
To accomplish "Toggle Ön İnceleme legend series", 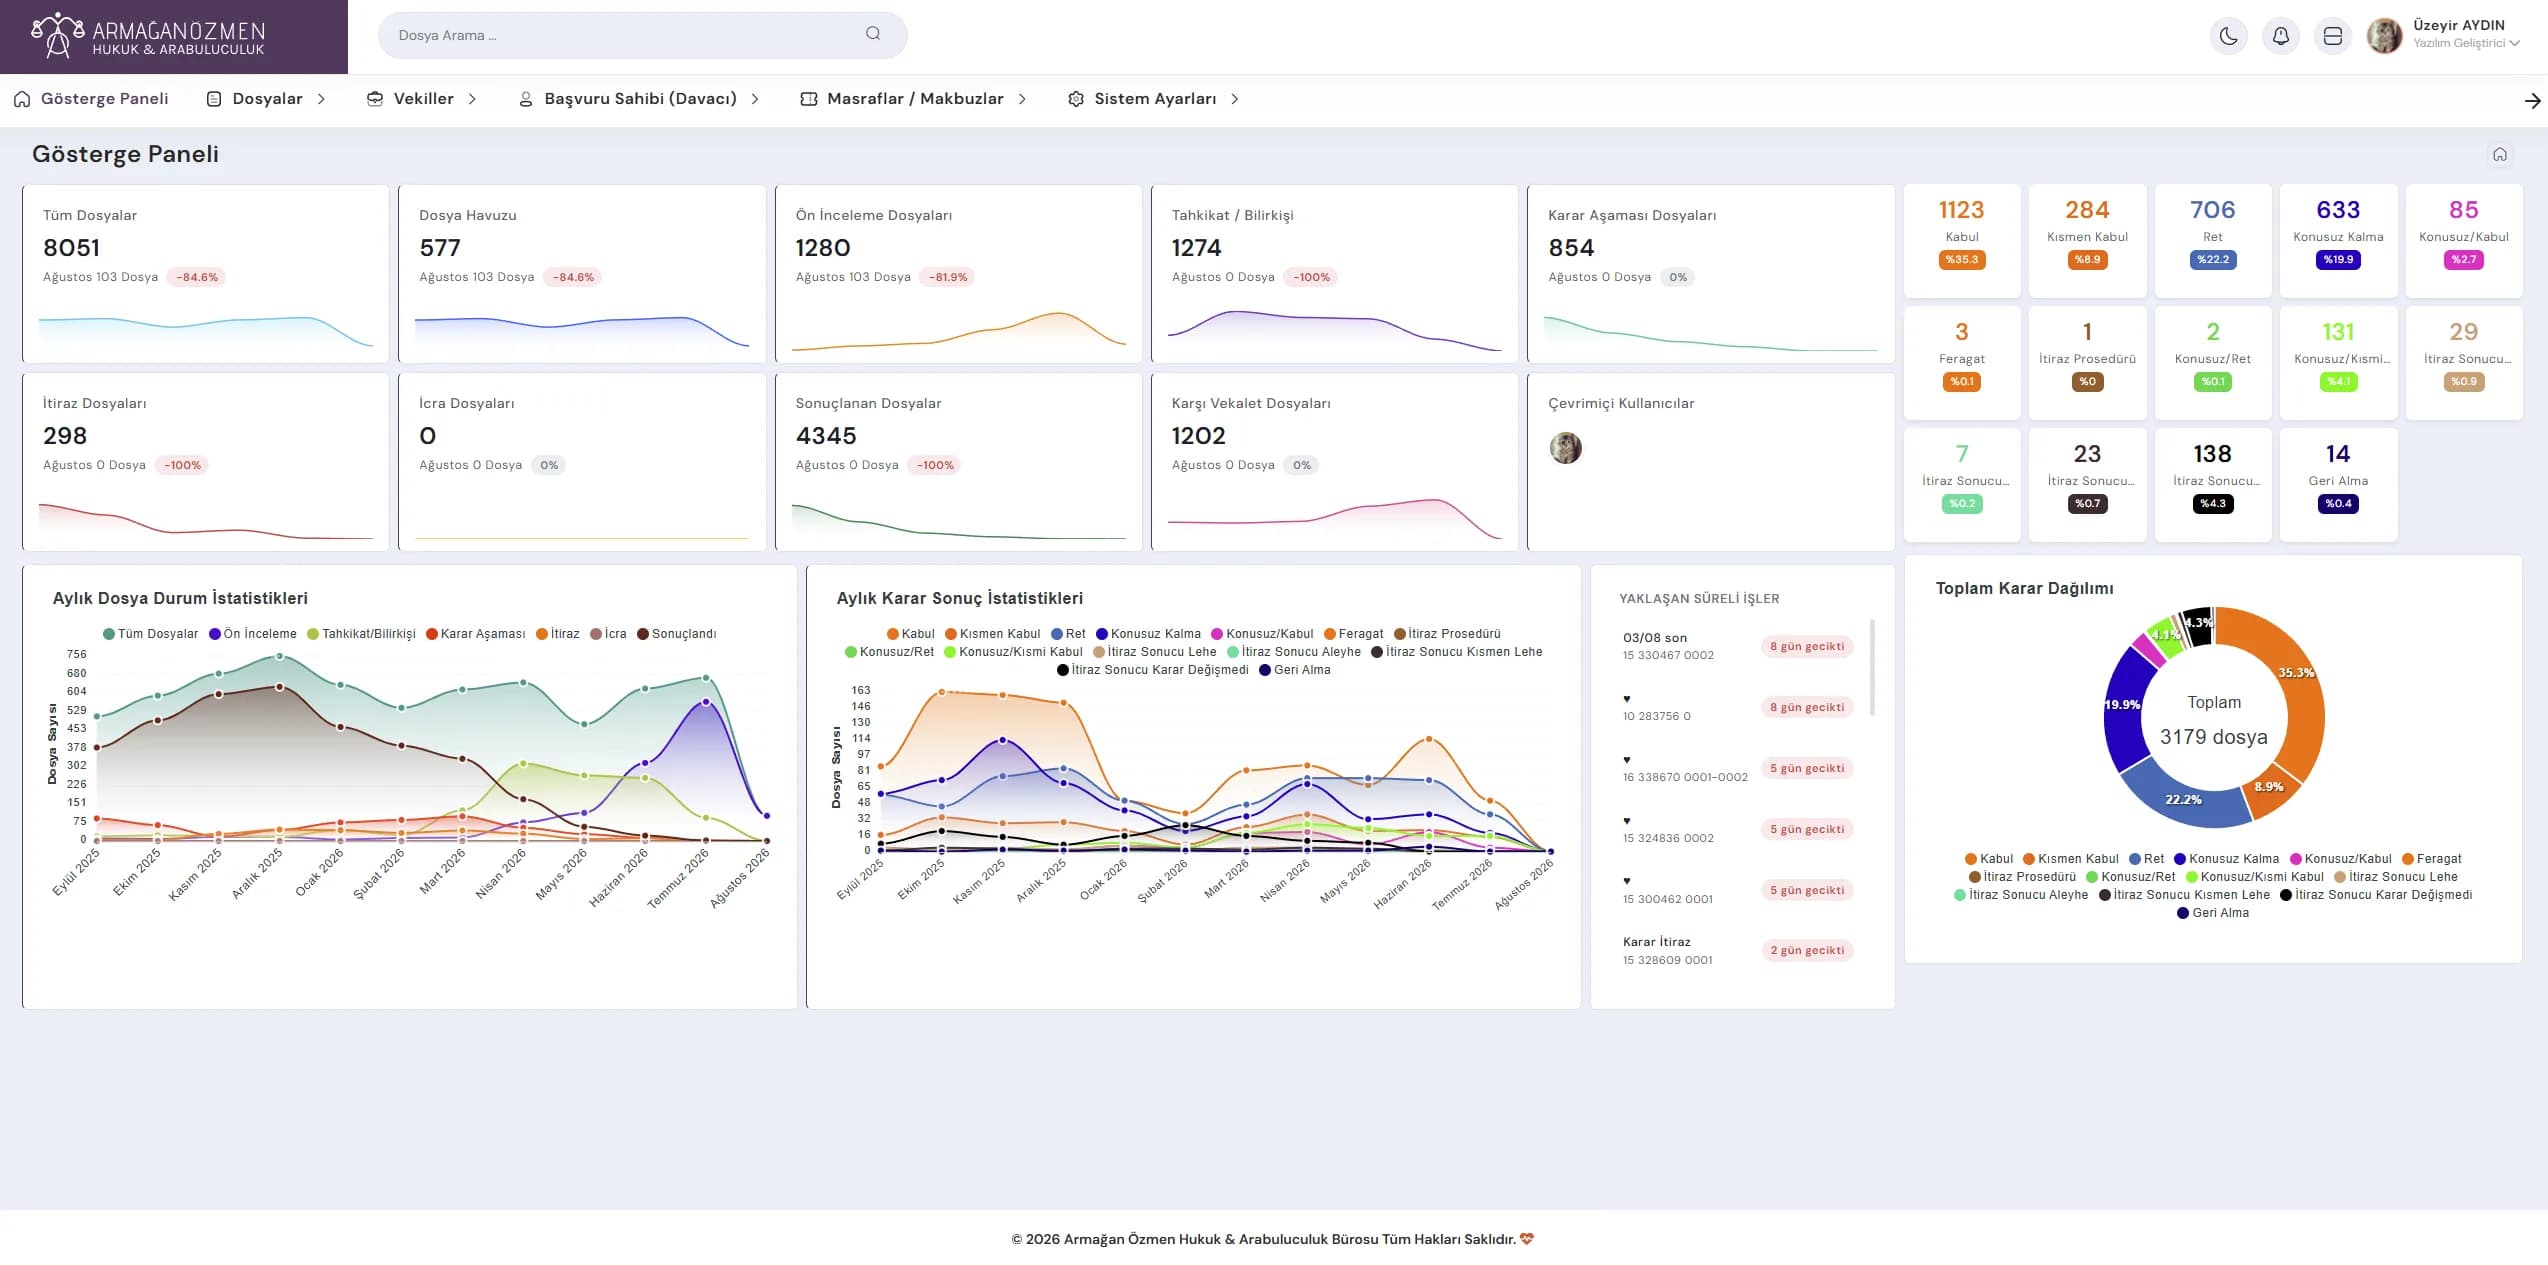I will point(252,634).
